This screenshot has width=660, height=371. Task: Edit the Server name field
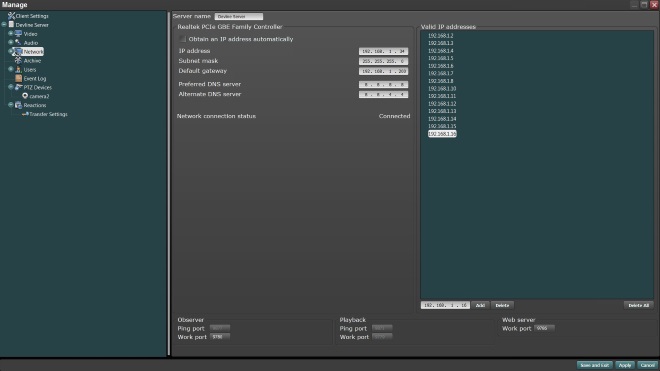coord(239,16)
